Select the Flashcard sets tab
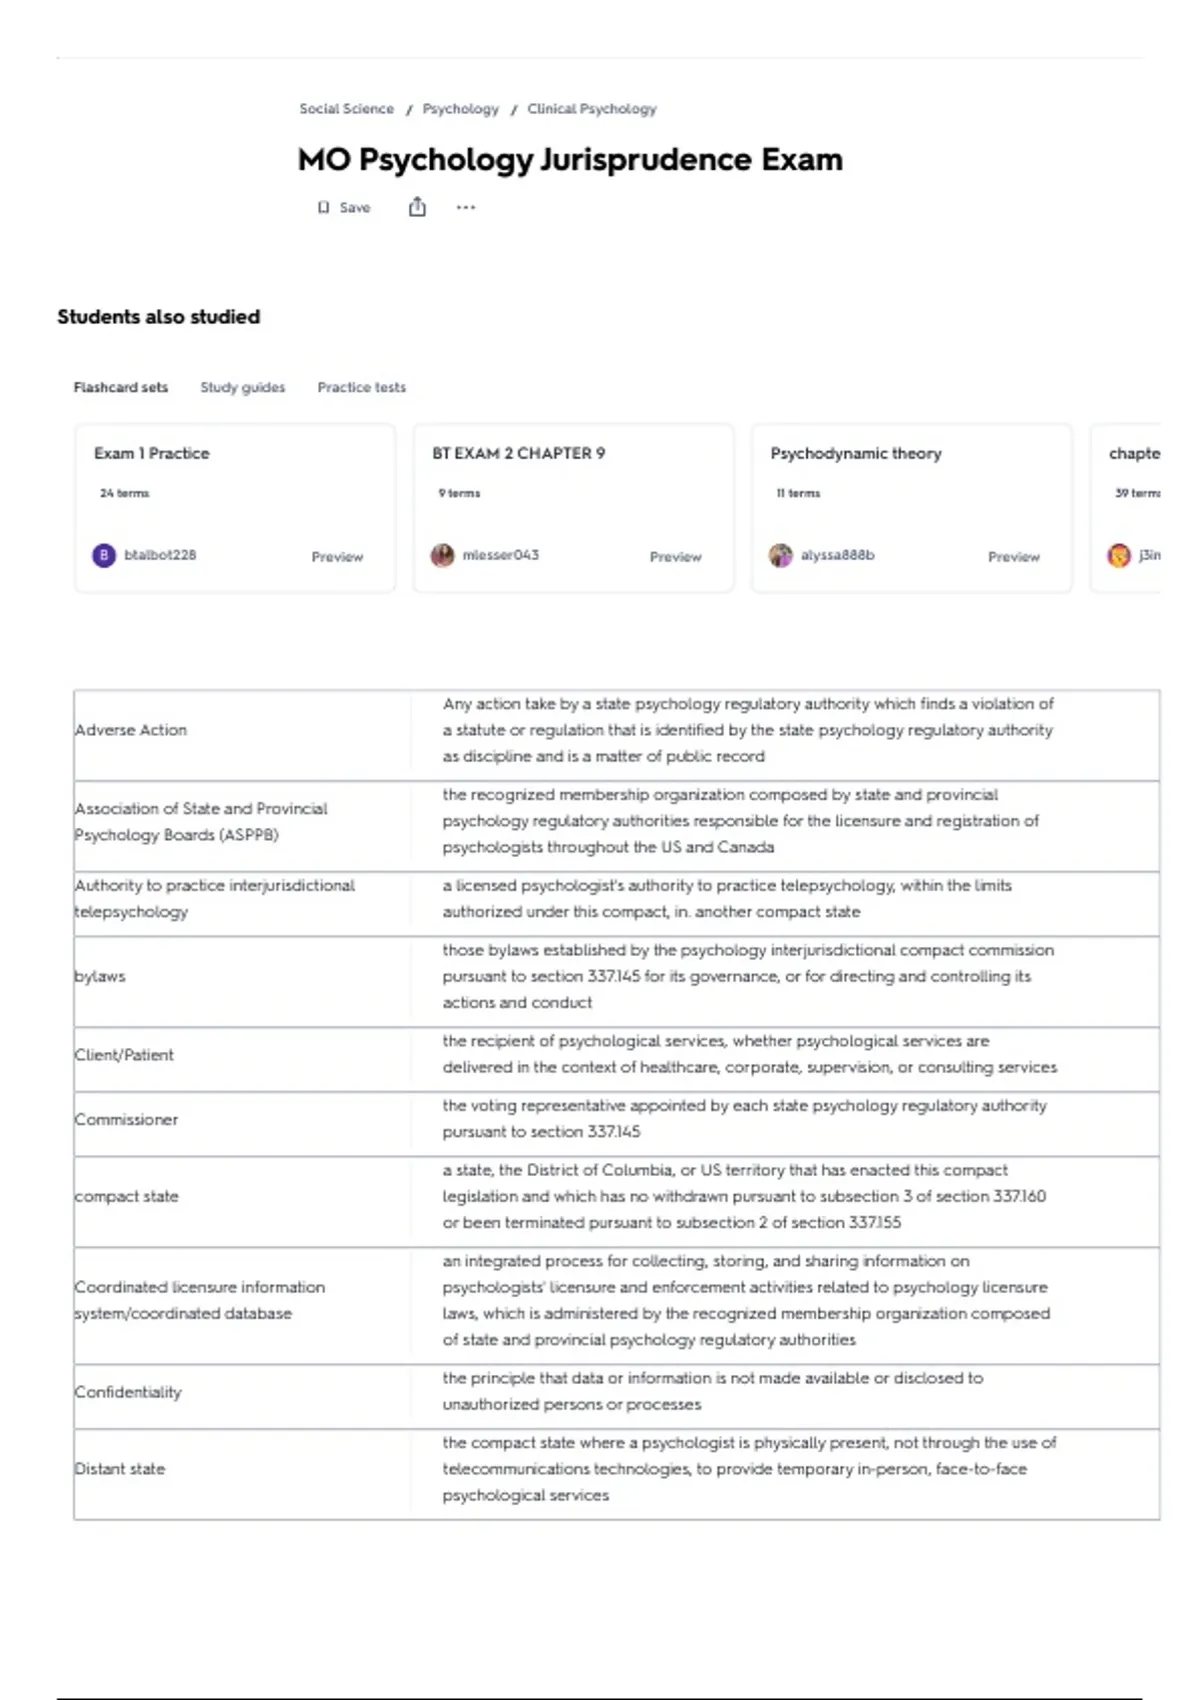 (x=120, y=387)
